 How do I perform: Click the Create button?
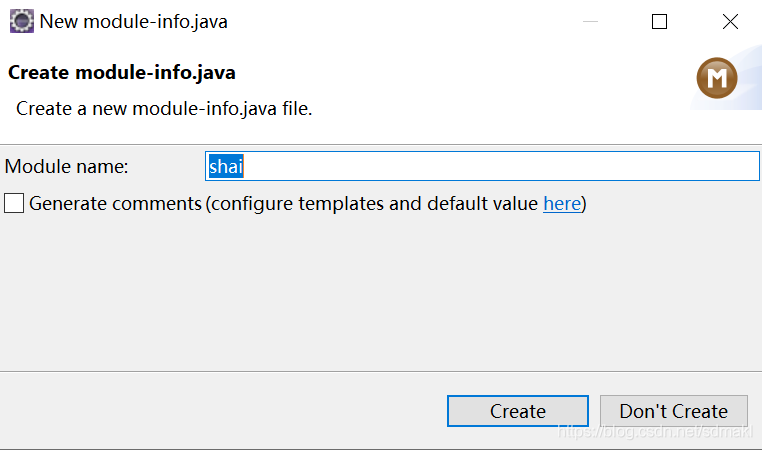tap(518, 411)
